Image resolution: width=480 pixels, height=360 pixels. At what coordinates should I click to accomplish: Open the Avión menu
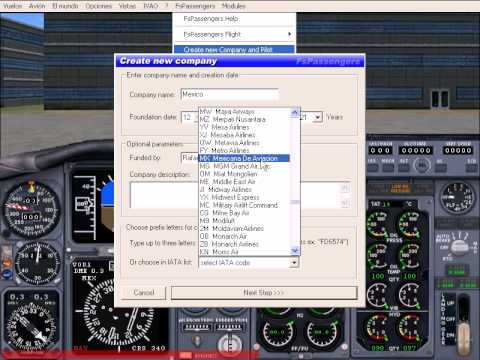[x=37, y=6]
